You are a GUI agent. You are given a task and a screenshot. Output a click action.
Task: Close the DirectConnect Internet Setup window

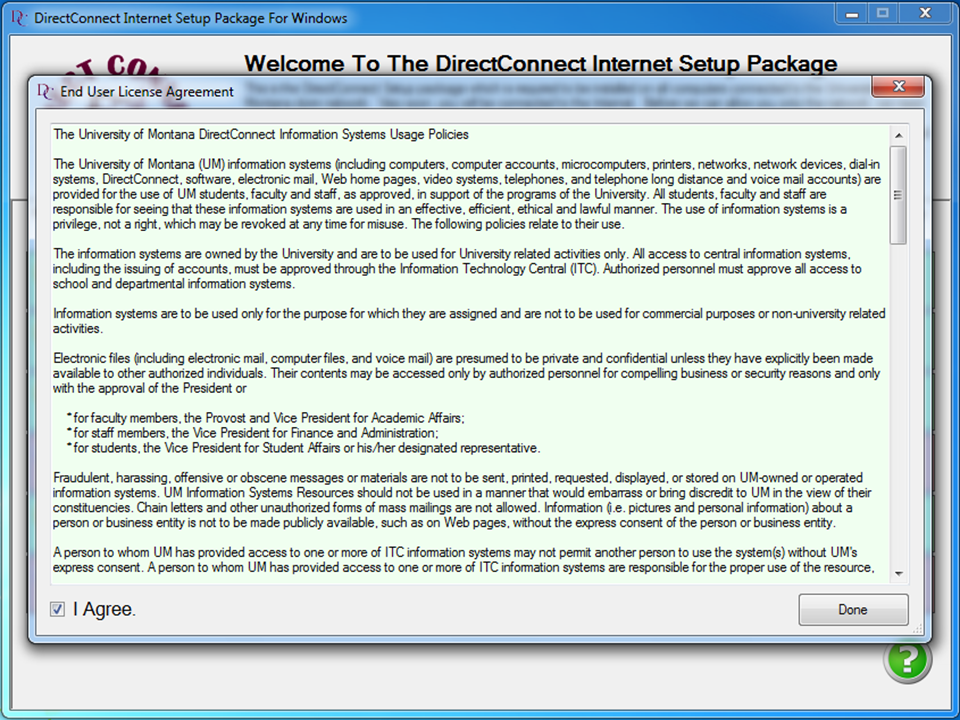pyautogui.click(x=925, y=13)
